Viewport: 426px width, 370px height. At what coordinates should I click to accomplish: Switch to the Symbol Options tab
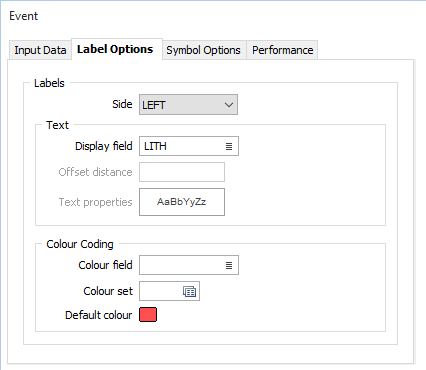tap(203, 50)
